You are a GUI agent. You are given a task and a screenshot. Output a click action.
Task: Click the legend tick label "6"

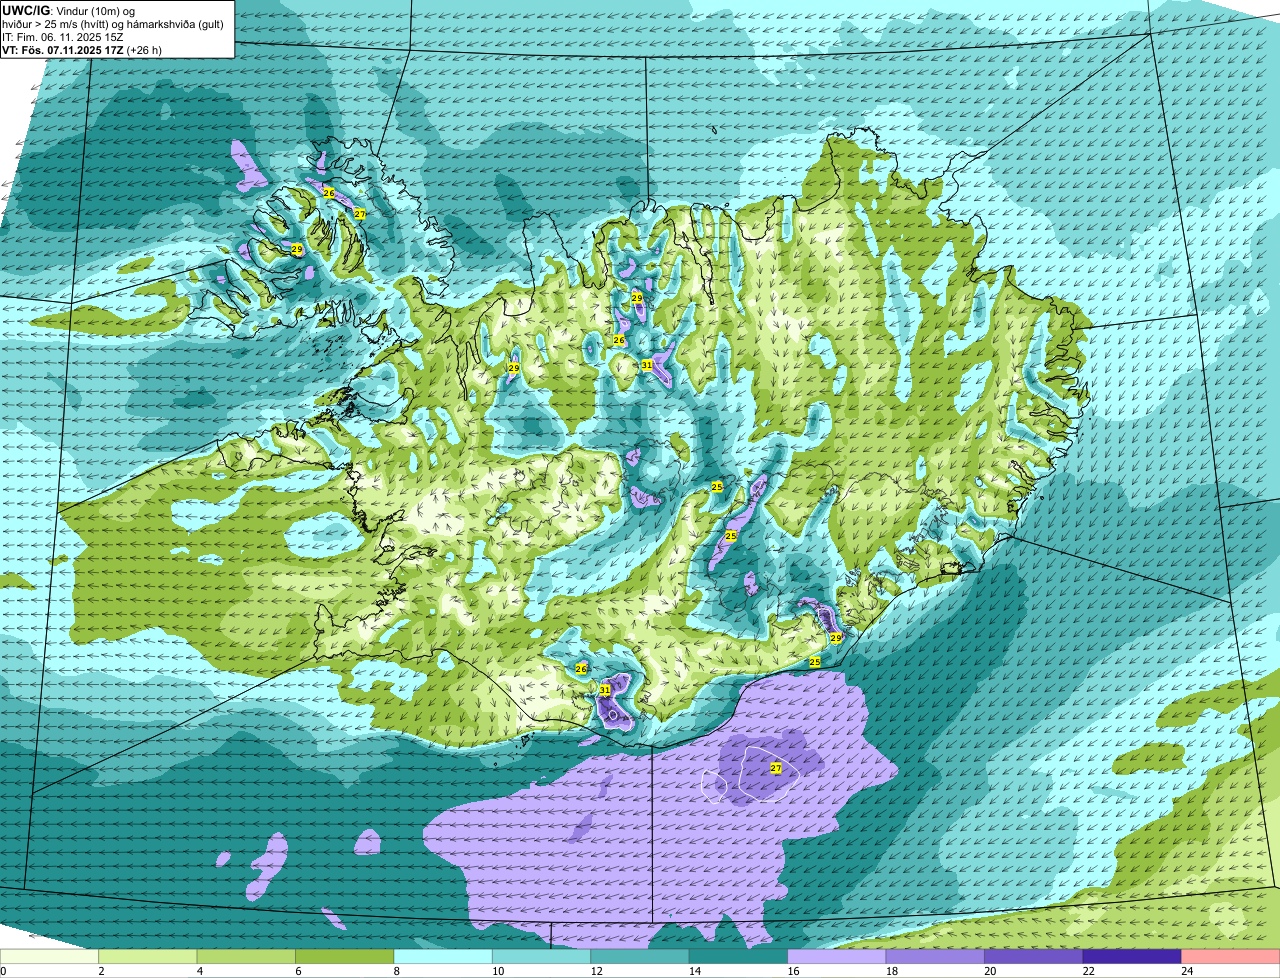pos(297,971)
